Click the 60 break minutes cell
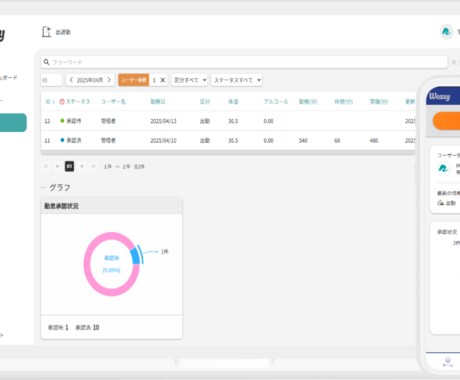Screen dimensions: 460x380 337,140
